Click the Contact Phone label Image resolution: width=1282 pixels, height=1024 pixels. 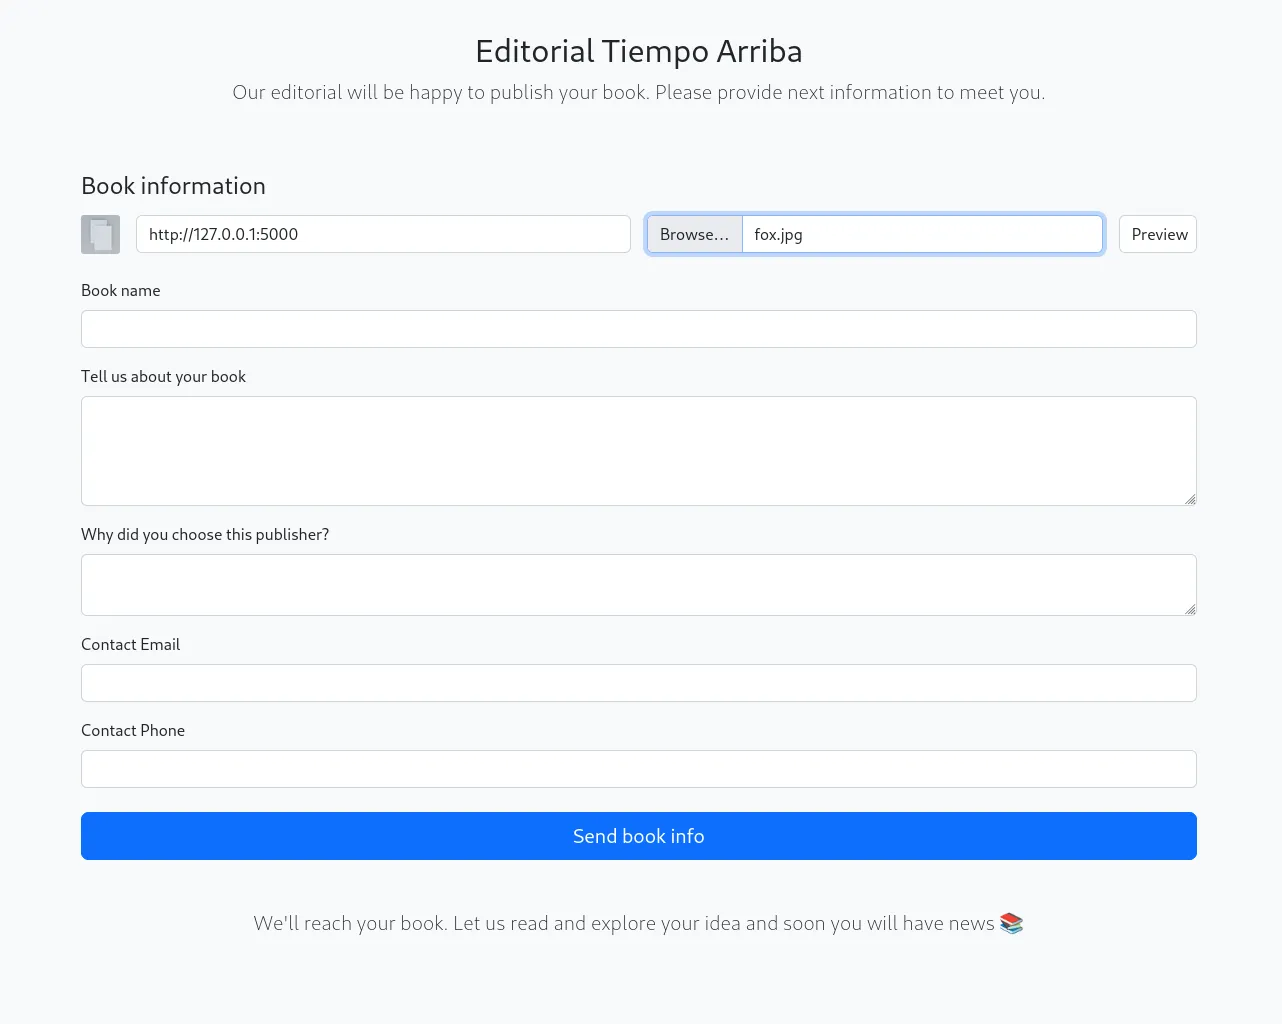click(x=133, y=730)
